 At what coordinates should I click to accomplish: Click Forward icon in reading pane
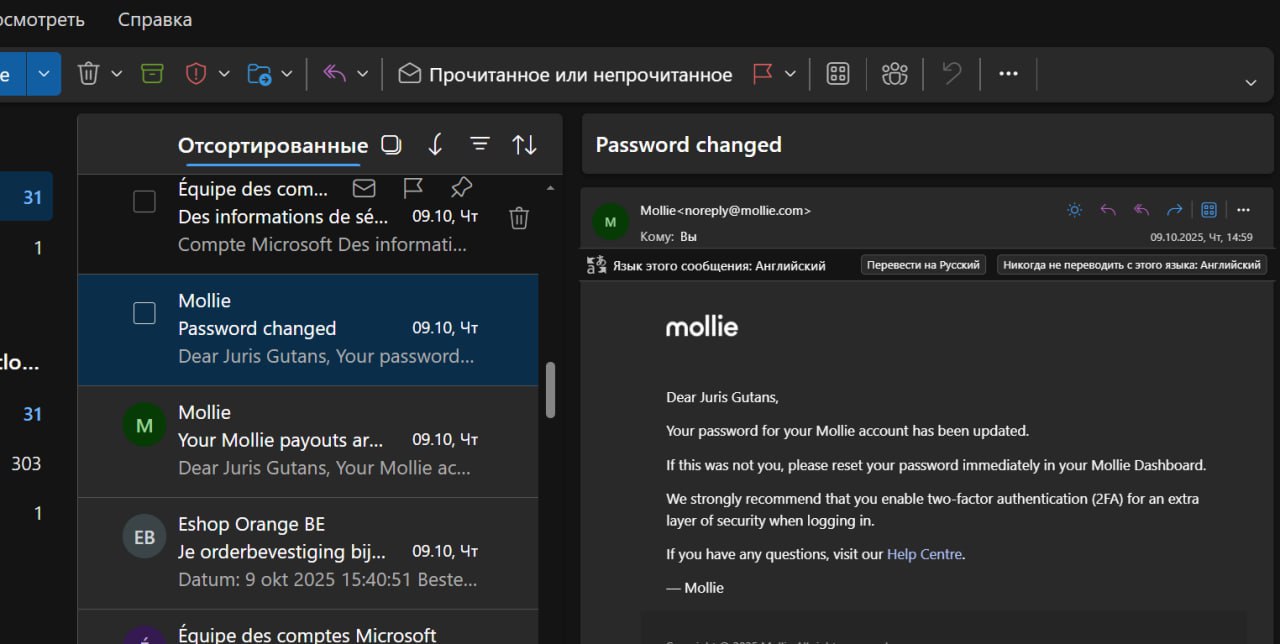pos(1175,210)
